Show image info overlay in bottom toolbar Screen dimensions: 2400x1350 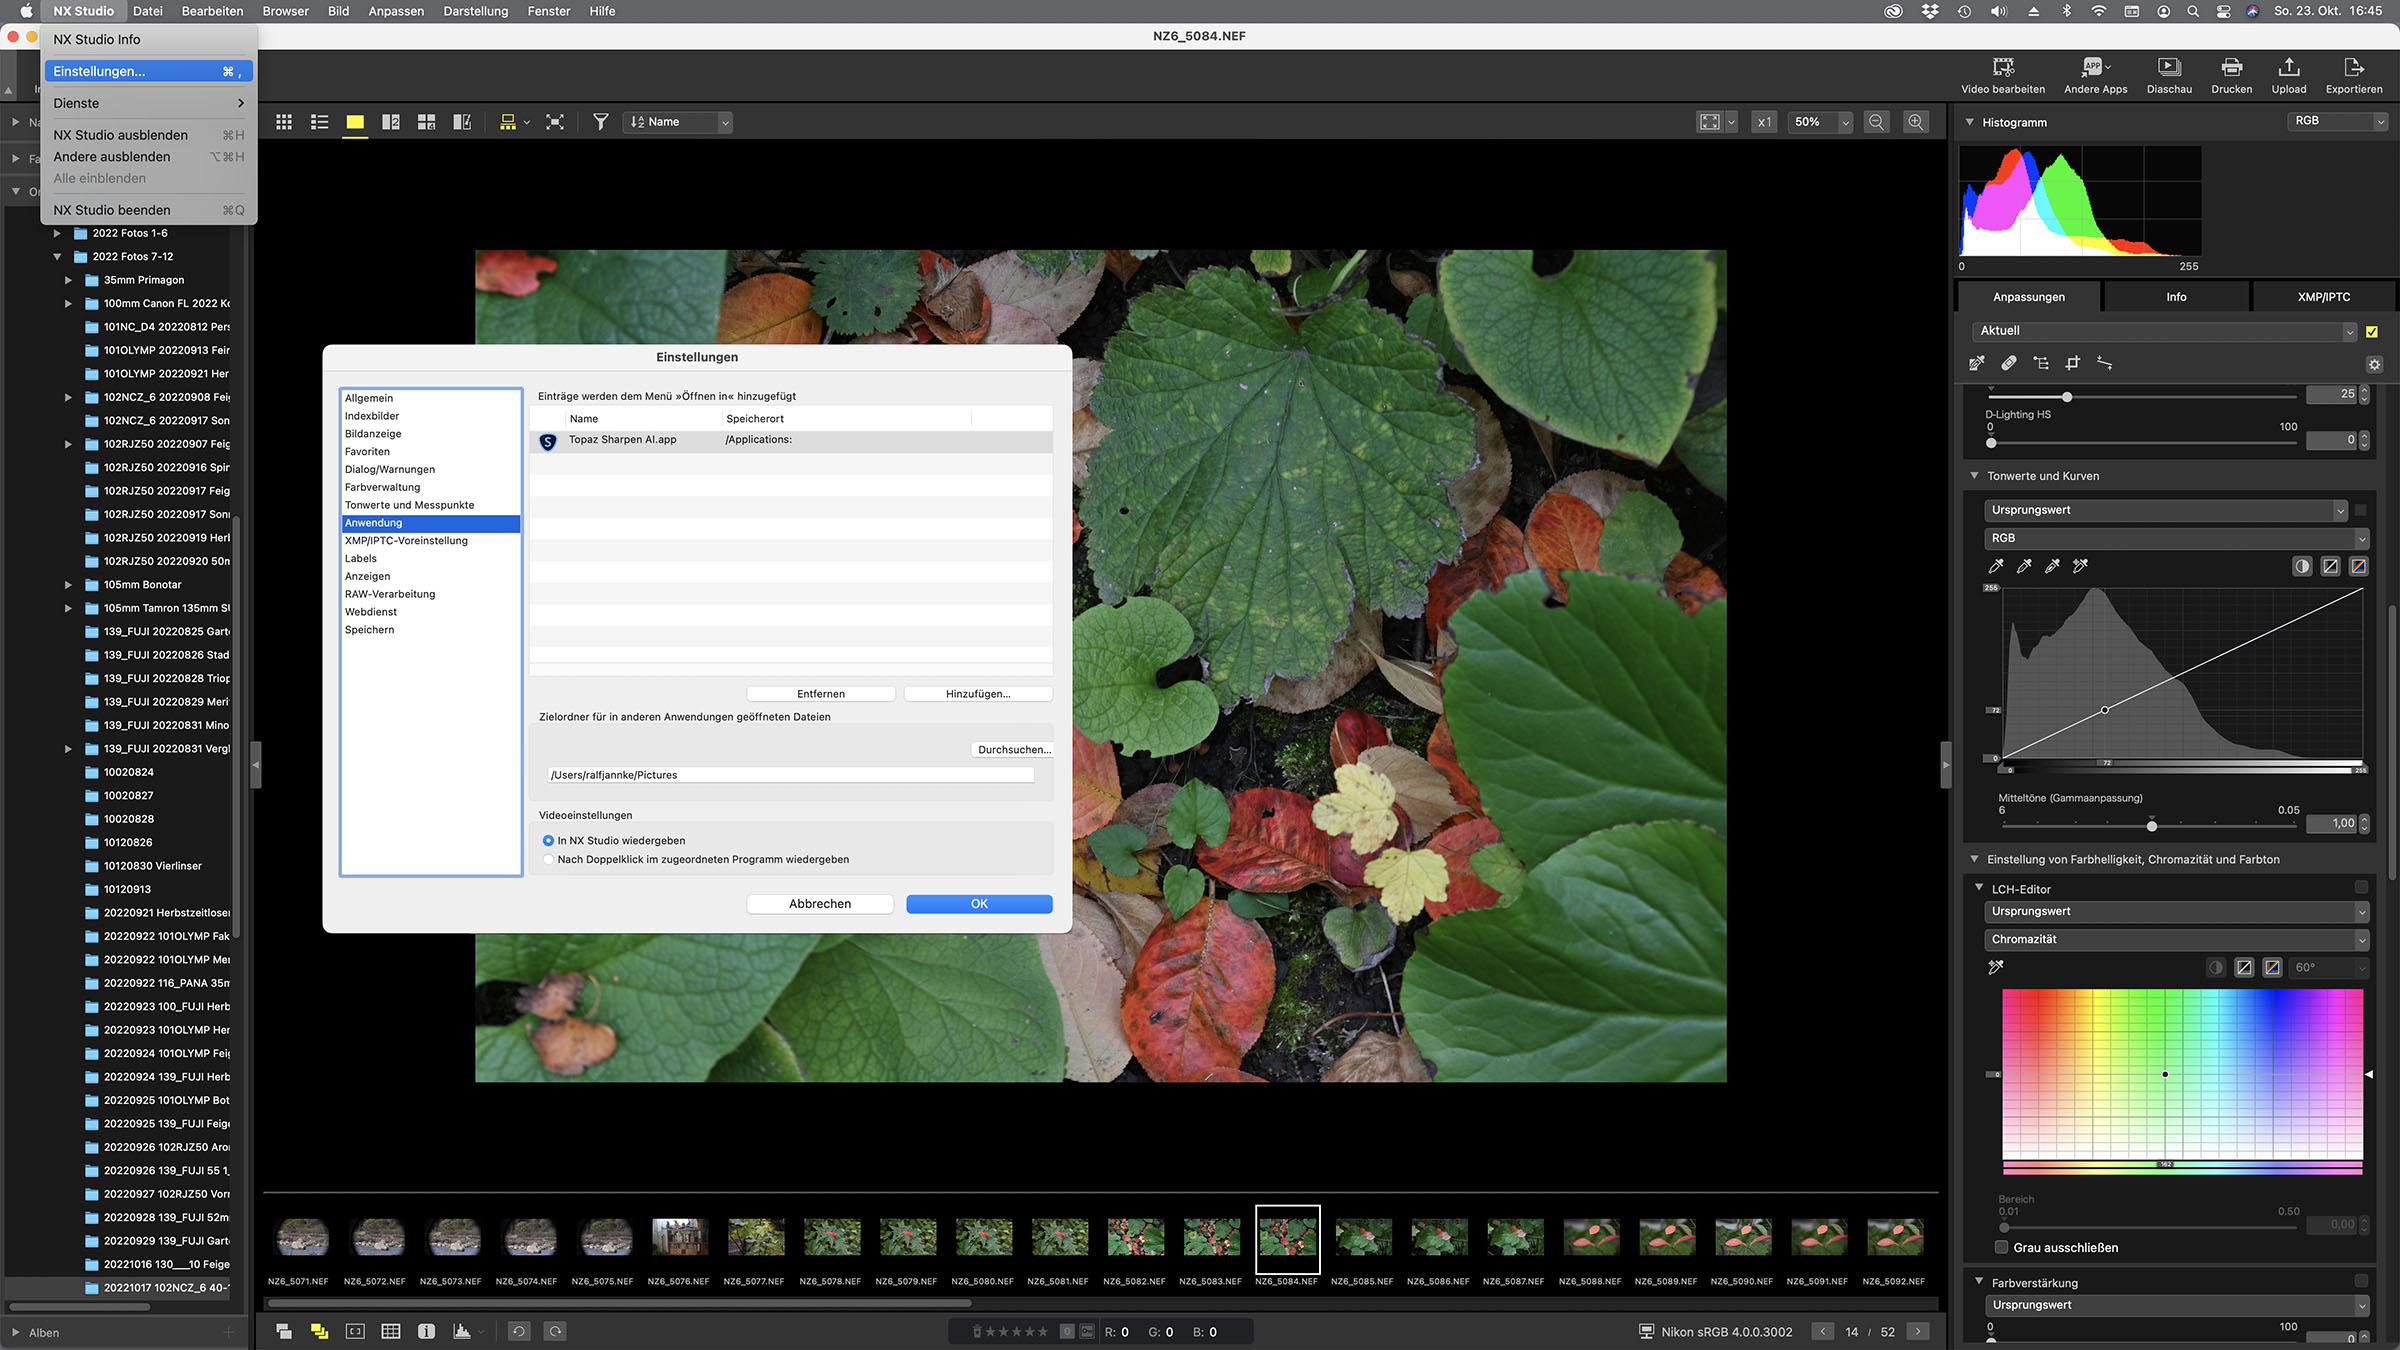click(x=426, y=1331)
